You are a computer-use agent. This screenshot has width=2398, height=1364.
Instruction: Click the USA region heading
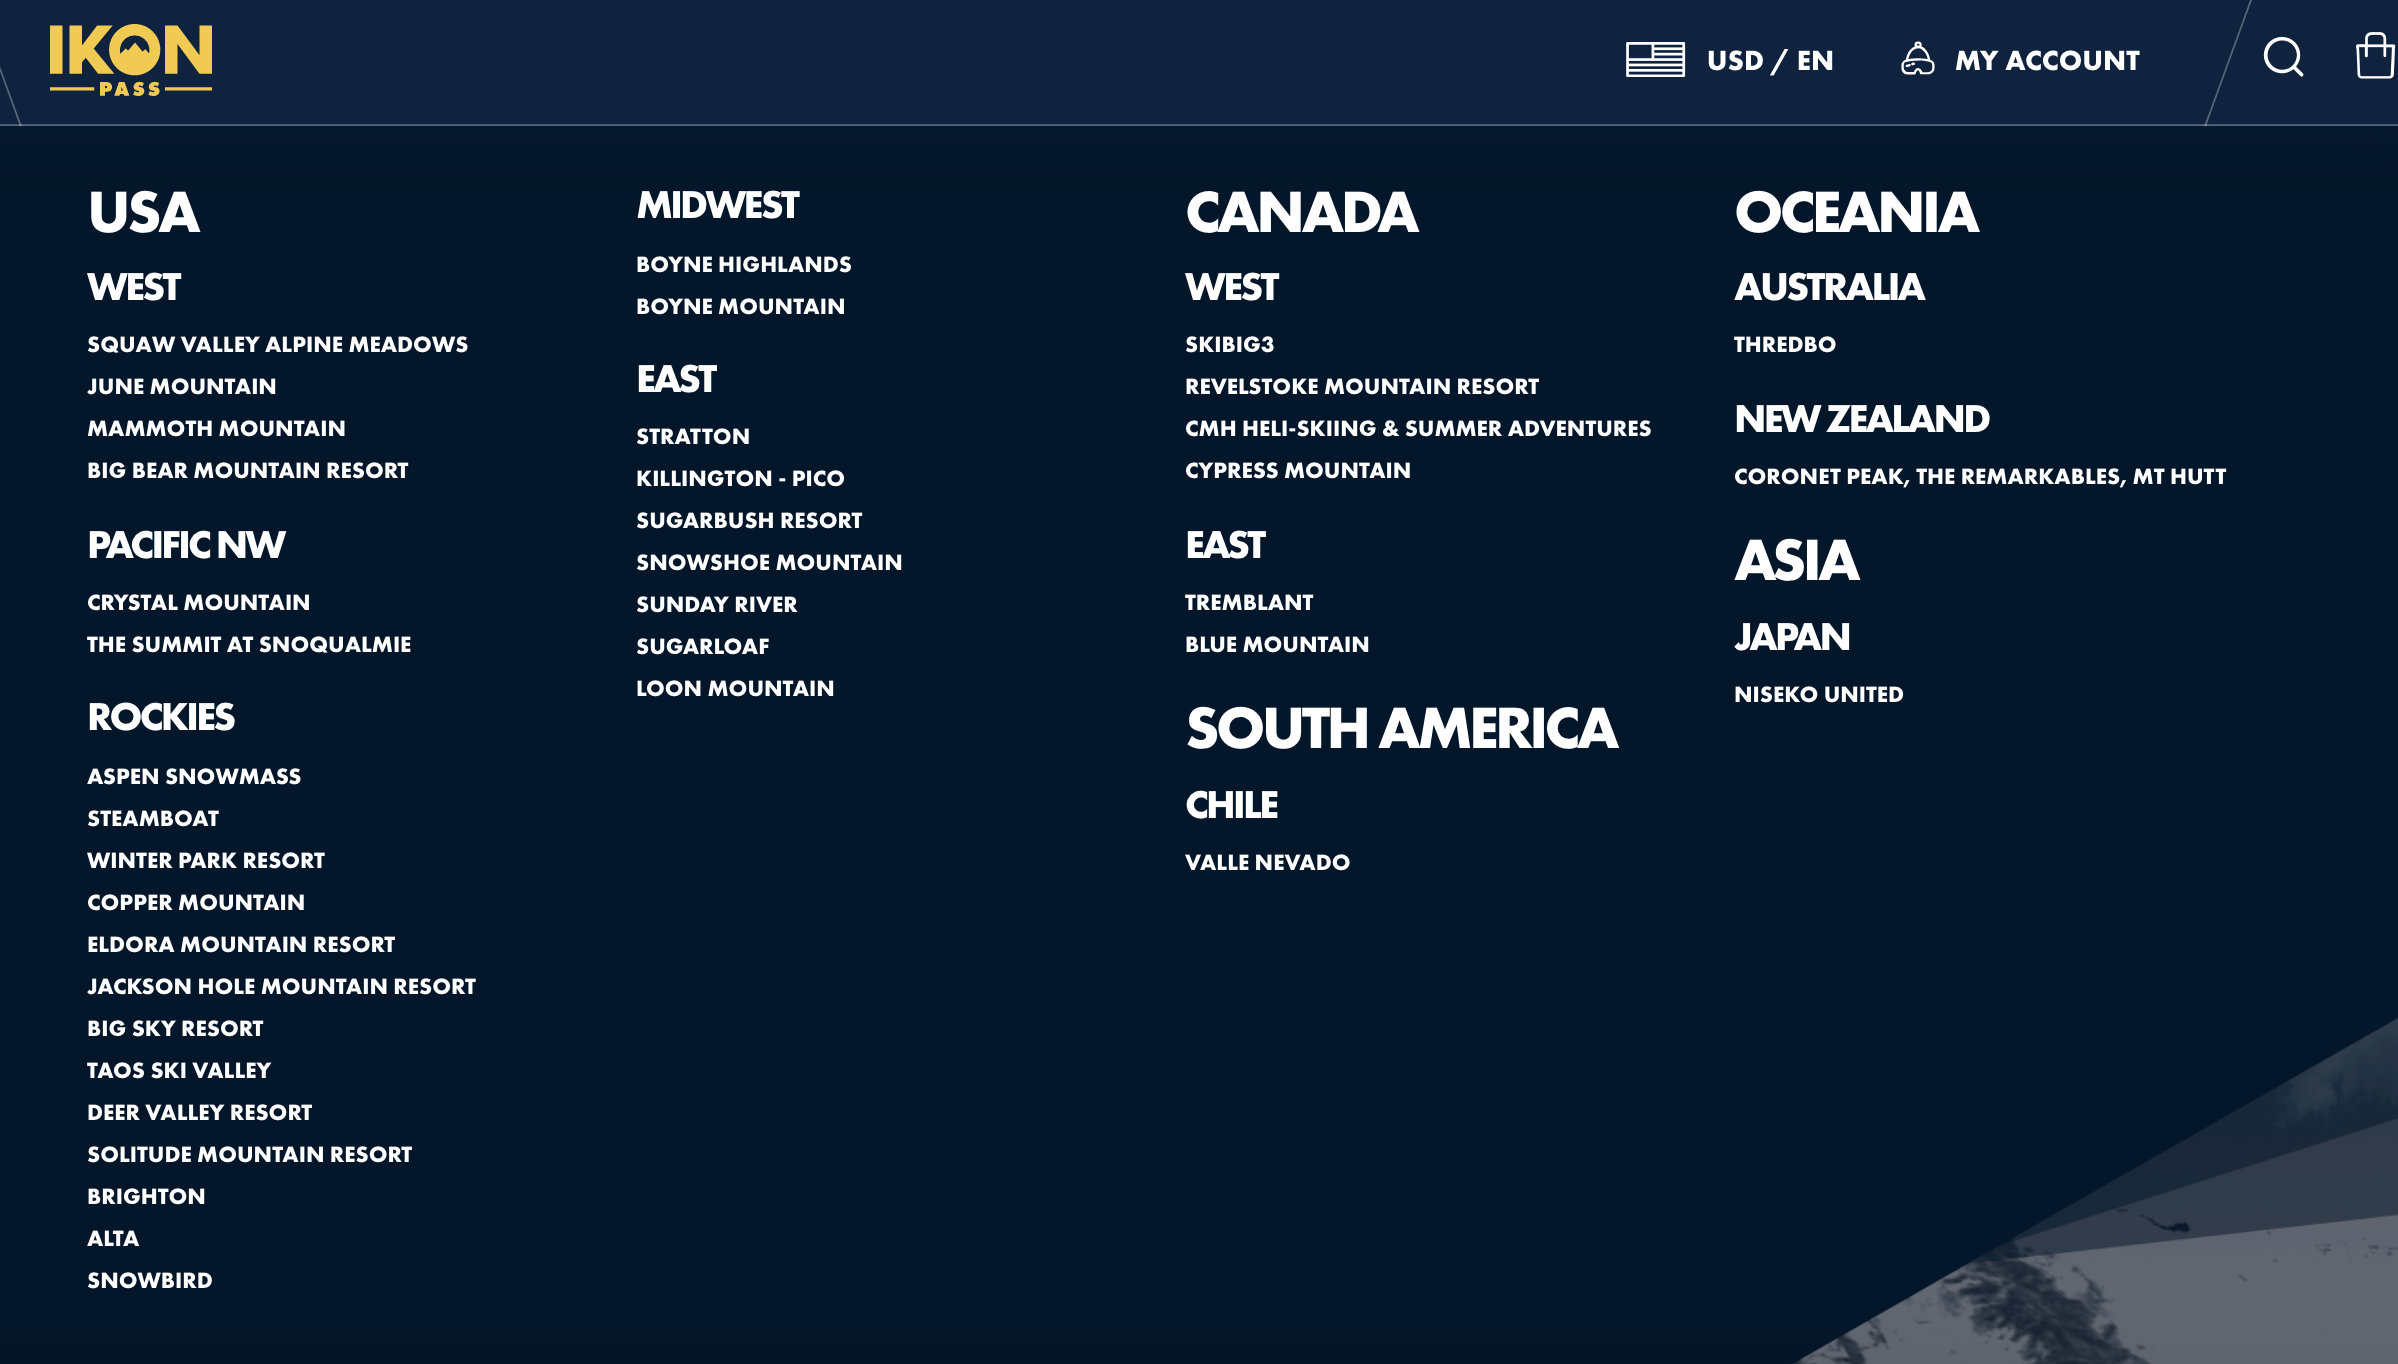click(x=143, y=213)
